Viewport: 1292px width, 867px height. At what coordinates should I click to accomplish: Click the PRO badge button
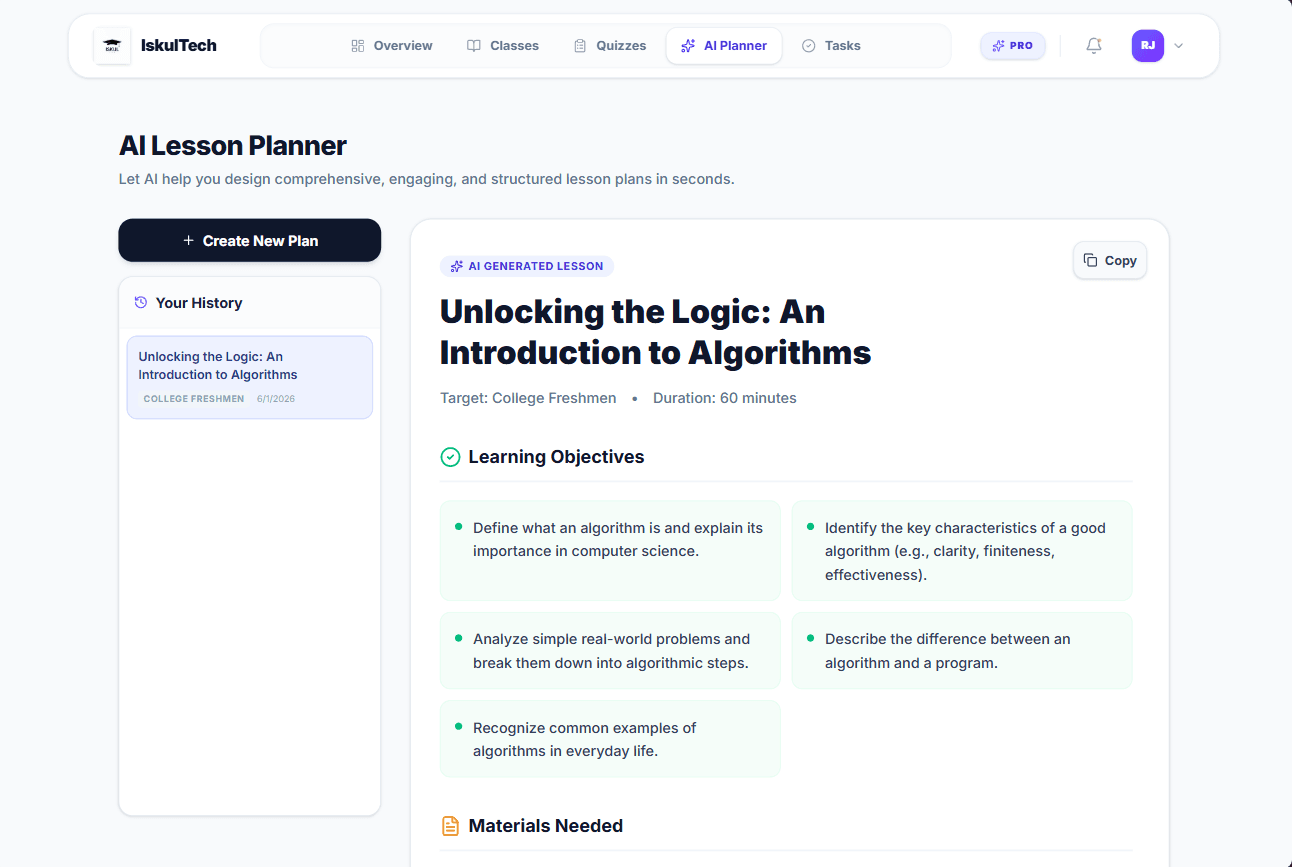[1013, 46]
